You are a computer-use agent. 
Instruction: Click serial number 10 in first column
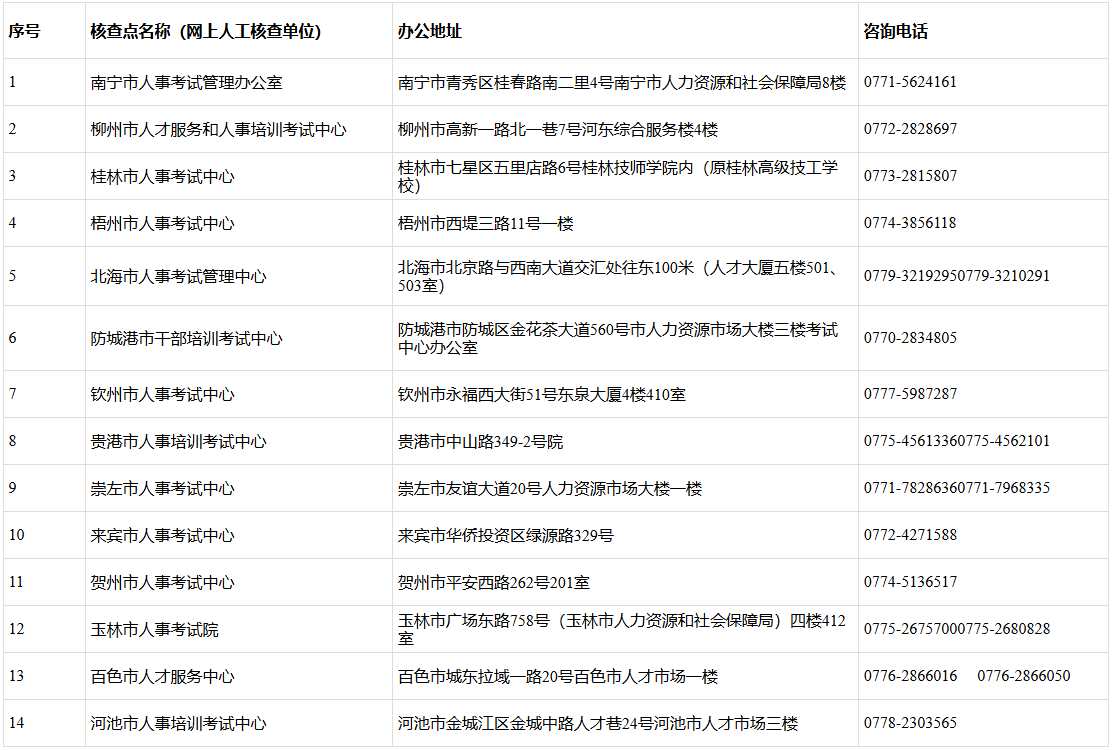pos(16,535)
